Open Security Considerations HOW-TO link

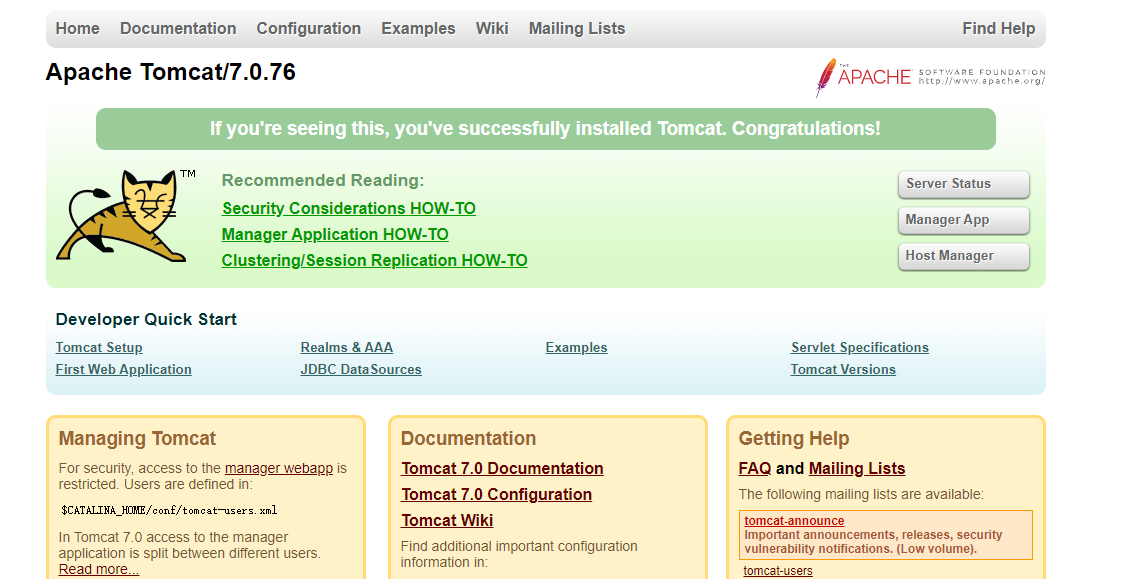click(348, 209)
